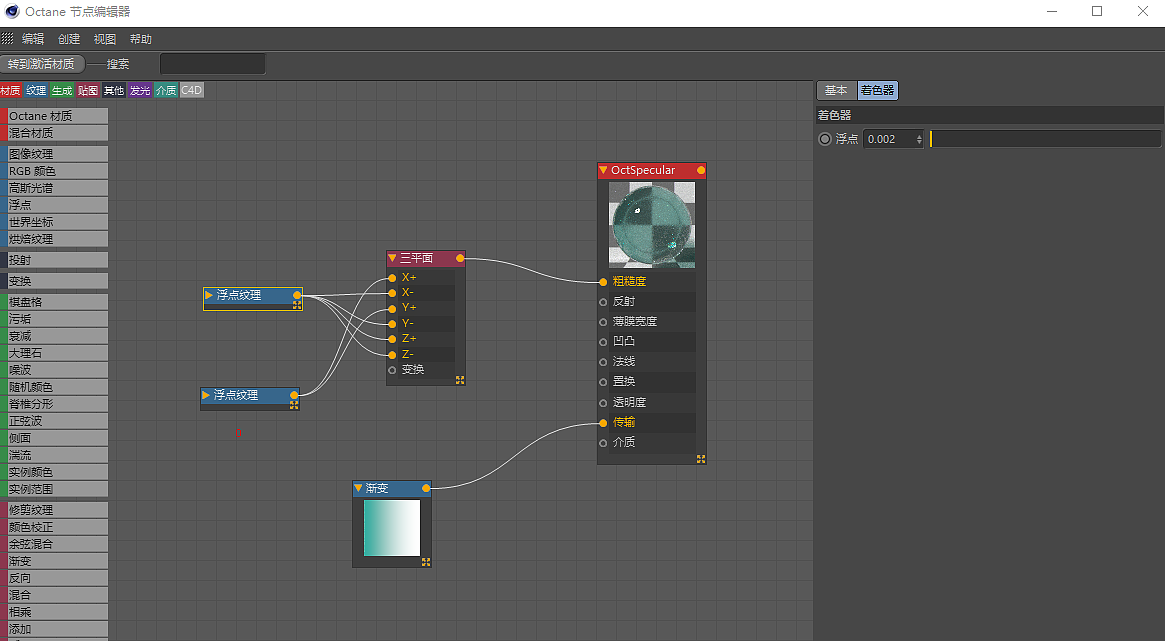The height and width of the screenshot is (641, 1165).
Task: Click the resize corner icon of 渐变 node
Action: (x=426, y=562)
